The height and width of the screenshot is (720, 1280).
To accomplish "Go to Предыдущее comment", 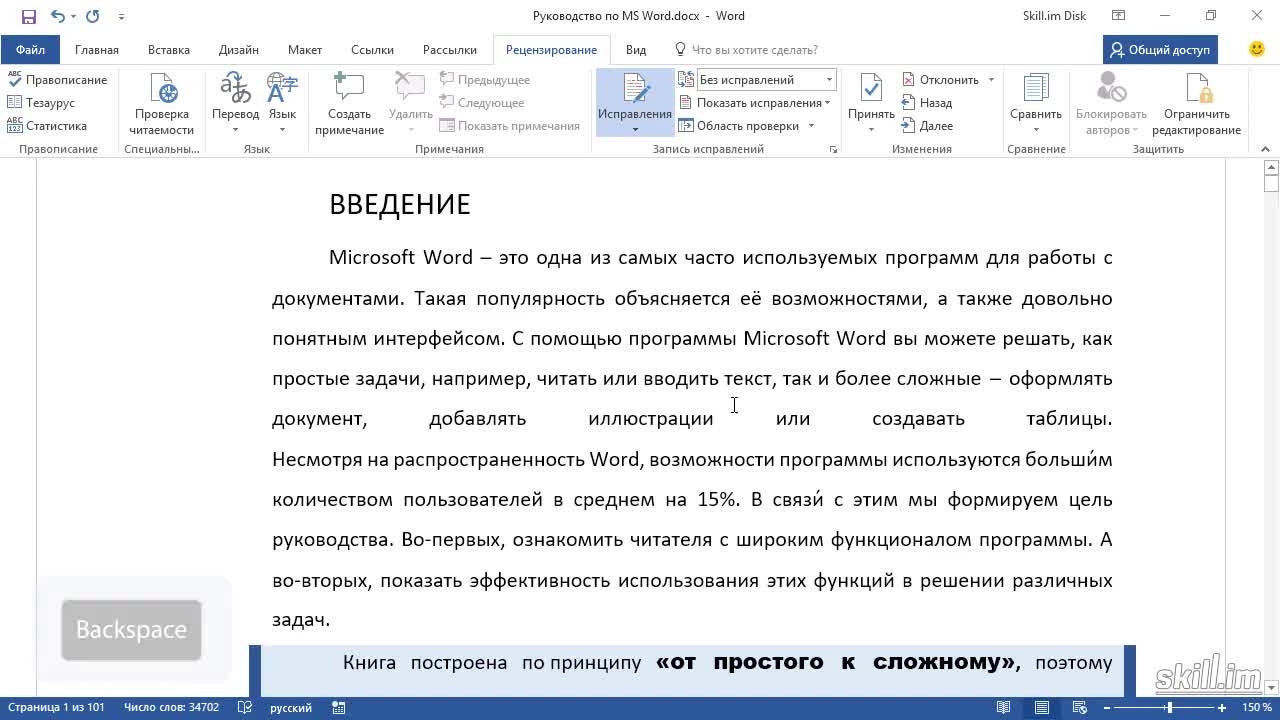I will [x=484, y=80].
